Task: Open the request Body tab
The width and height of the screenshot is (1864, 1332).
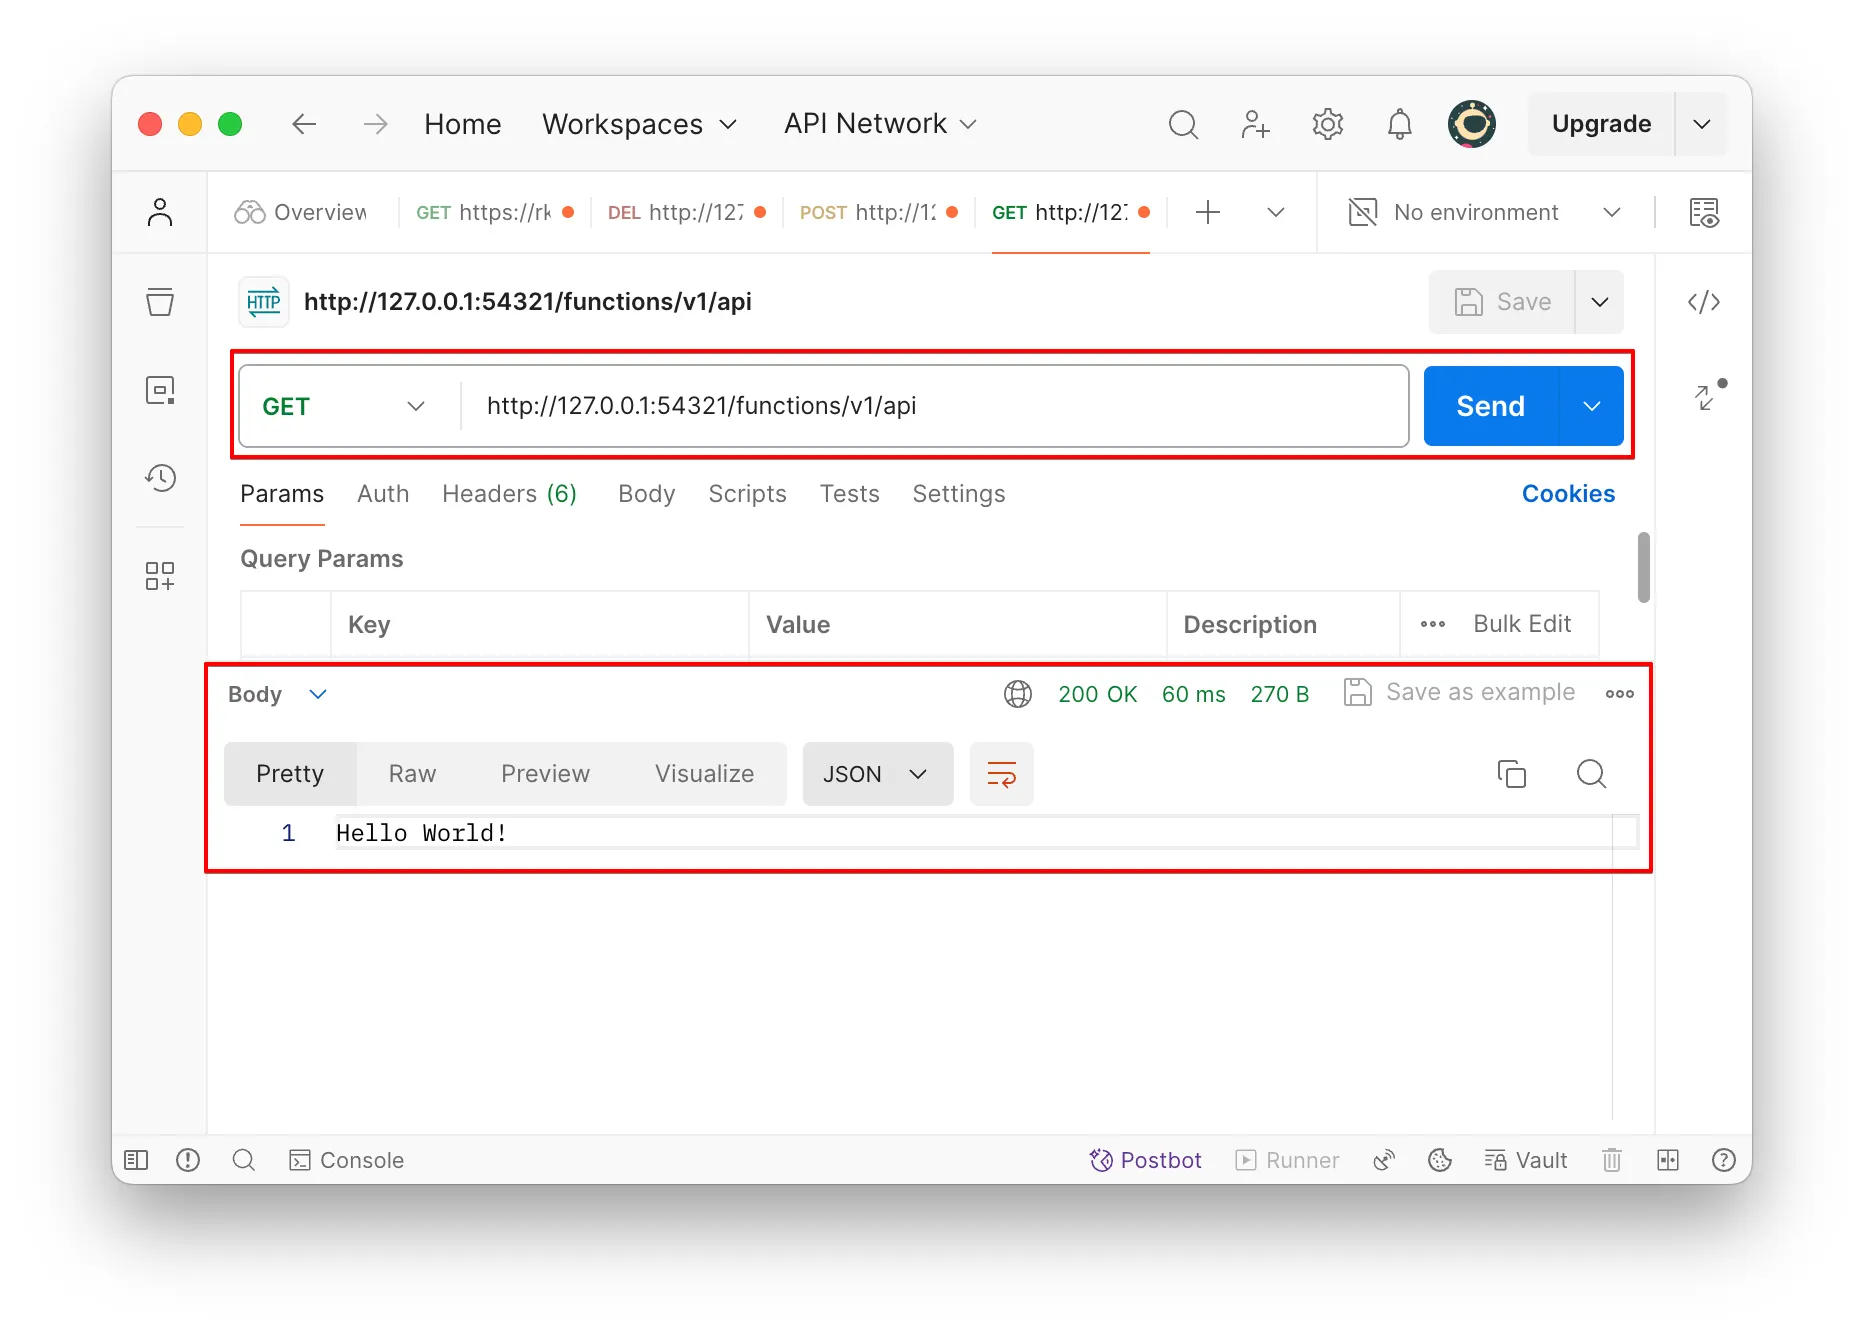Action: (646, 494)
